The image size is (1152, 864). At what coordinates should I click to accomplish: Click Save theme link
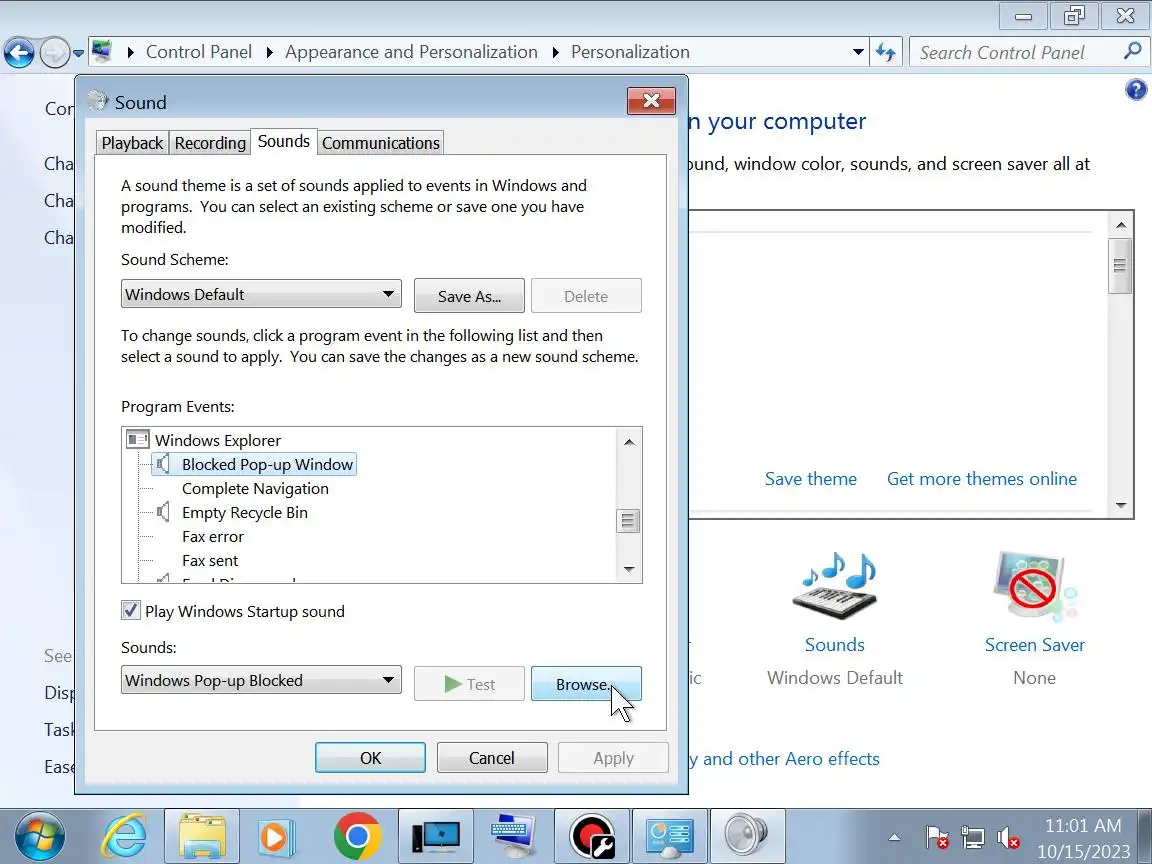tap(810, 479)
